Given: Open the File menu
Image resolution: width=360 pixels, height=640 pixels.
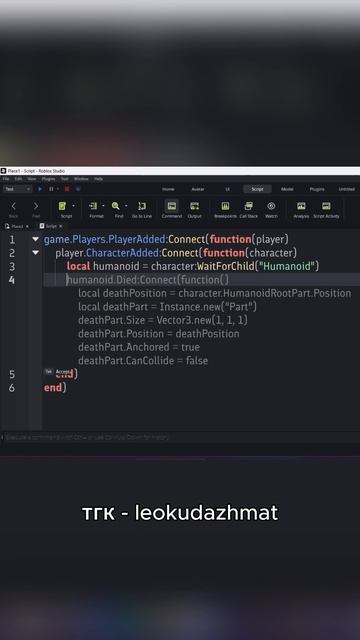Looking at the screenshot, I should pos(6,179).
